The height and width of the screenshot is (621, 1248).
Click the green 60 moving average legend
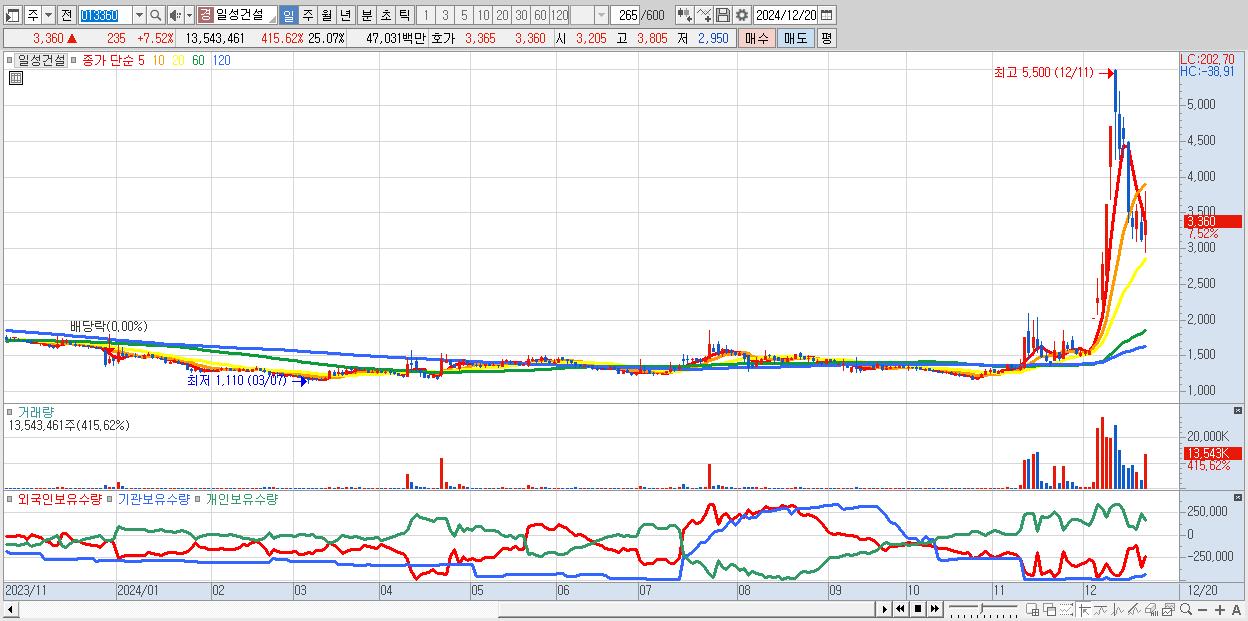click(x=198, y=60)
